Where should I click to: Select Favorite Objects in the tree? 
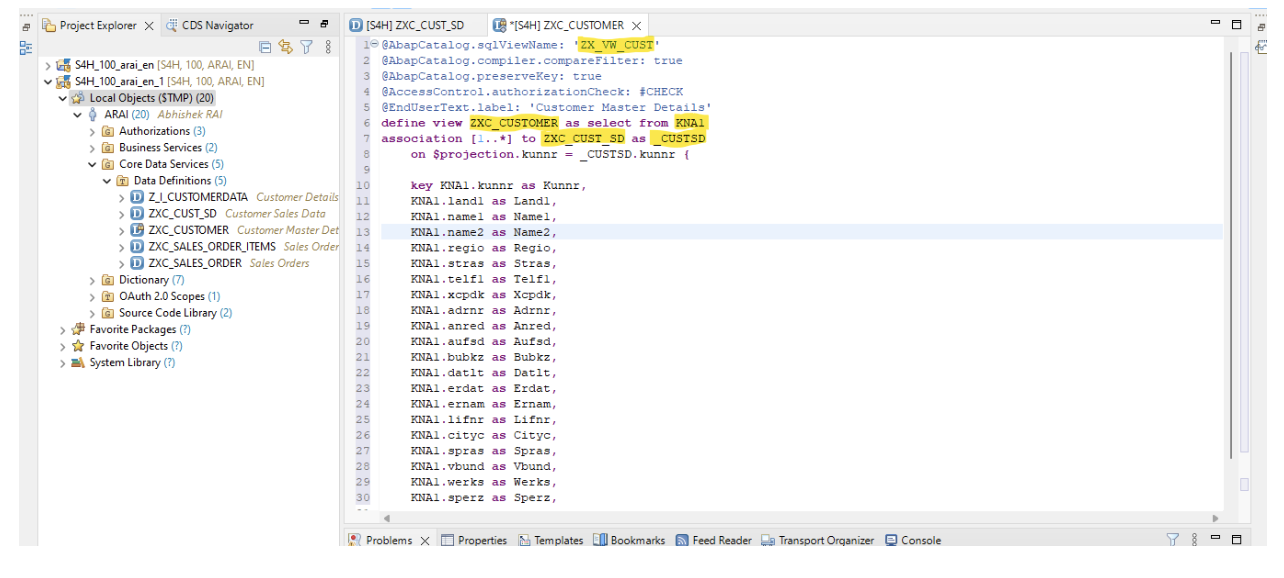128,346
